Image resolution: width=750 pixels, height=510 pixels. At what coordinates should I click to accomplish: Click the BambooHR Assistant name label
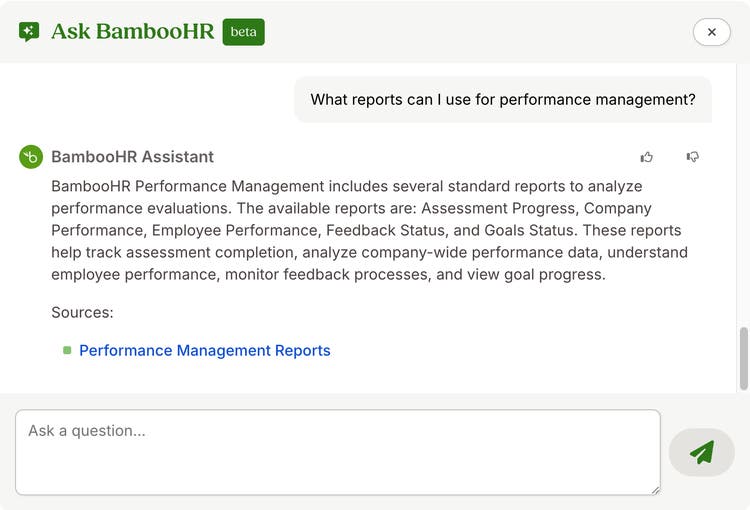[x=132, y=157]
